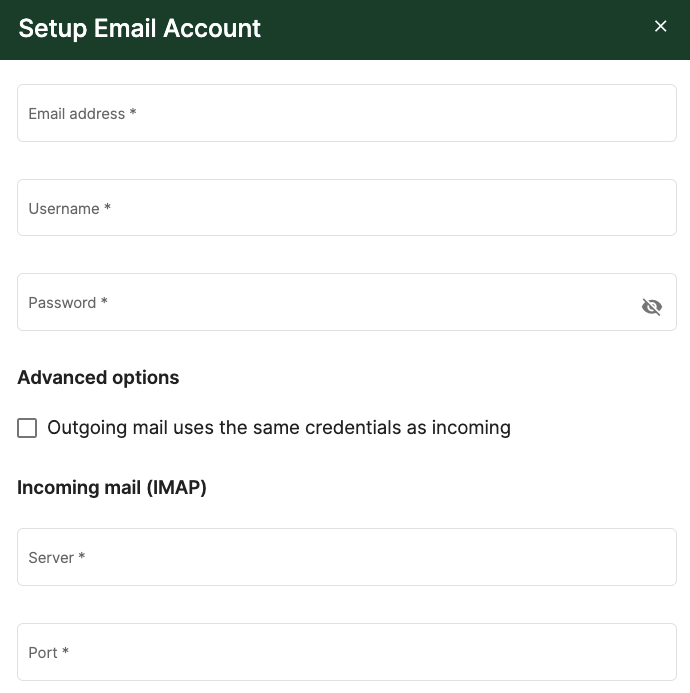Click the "Password *" placeholder label
The width and height of the screenshot is (690, 693).
click(68, 303)
